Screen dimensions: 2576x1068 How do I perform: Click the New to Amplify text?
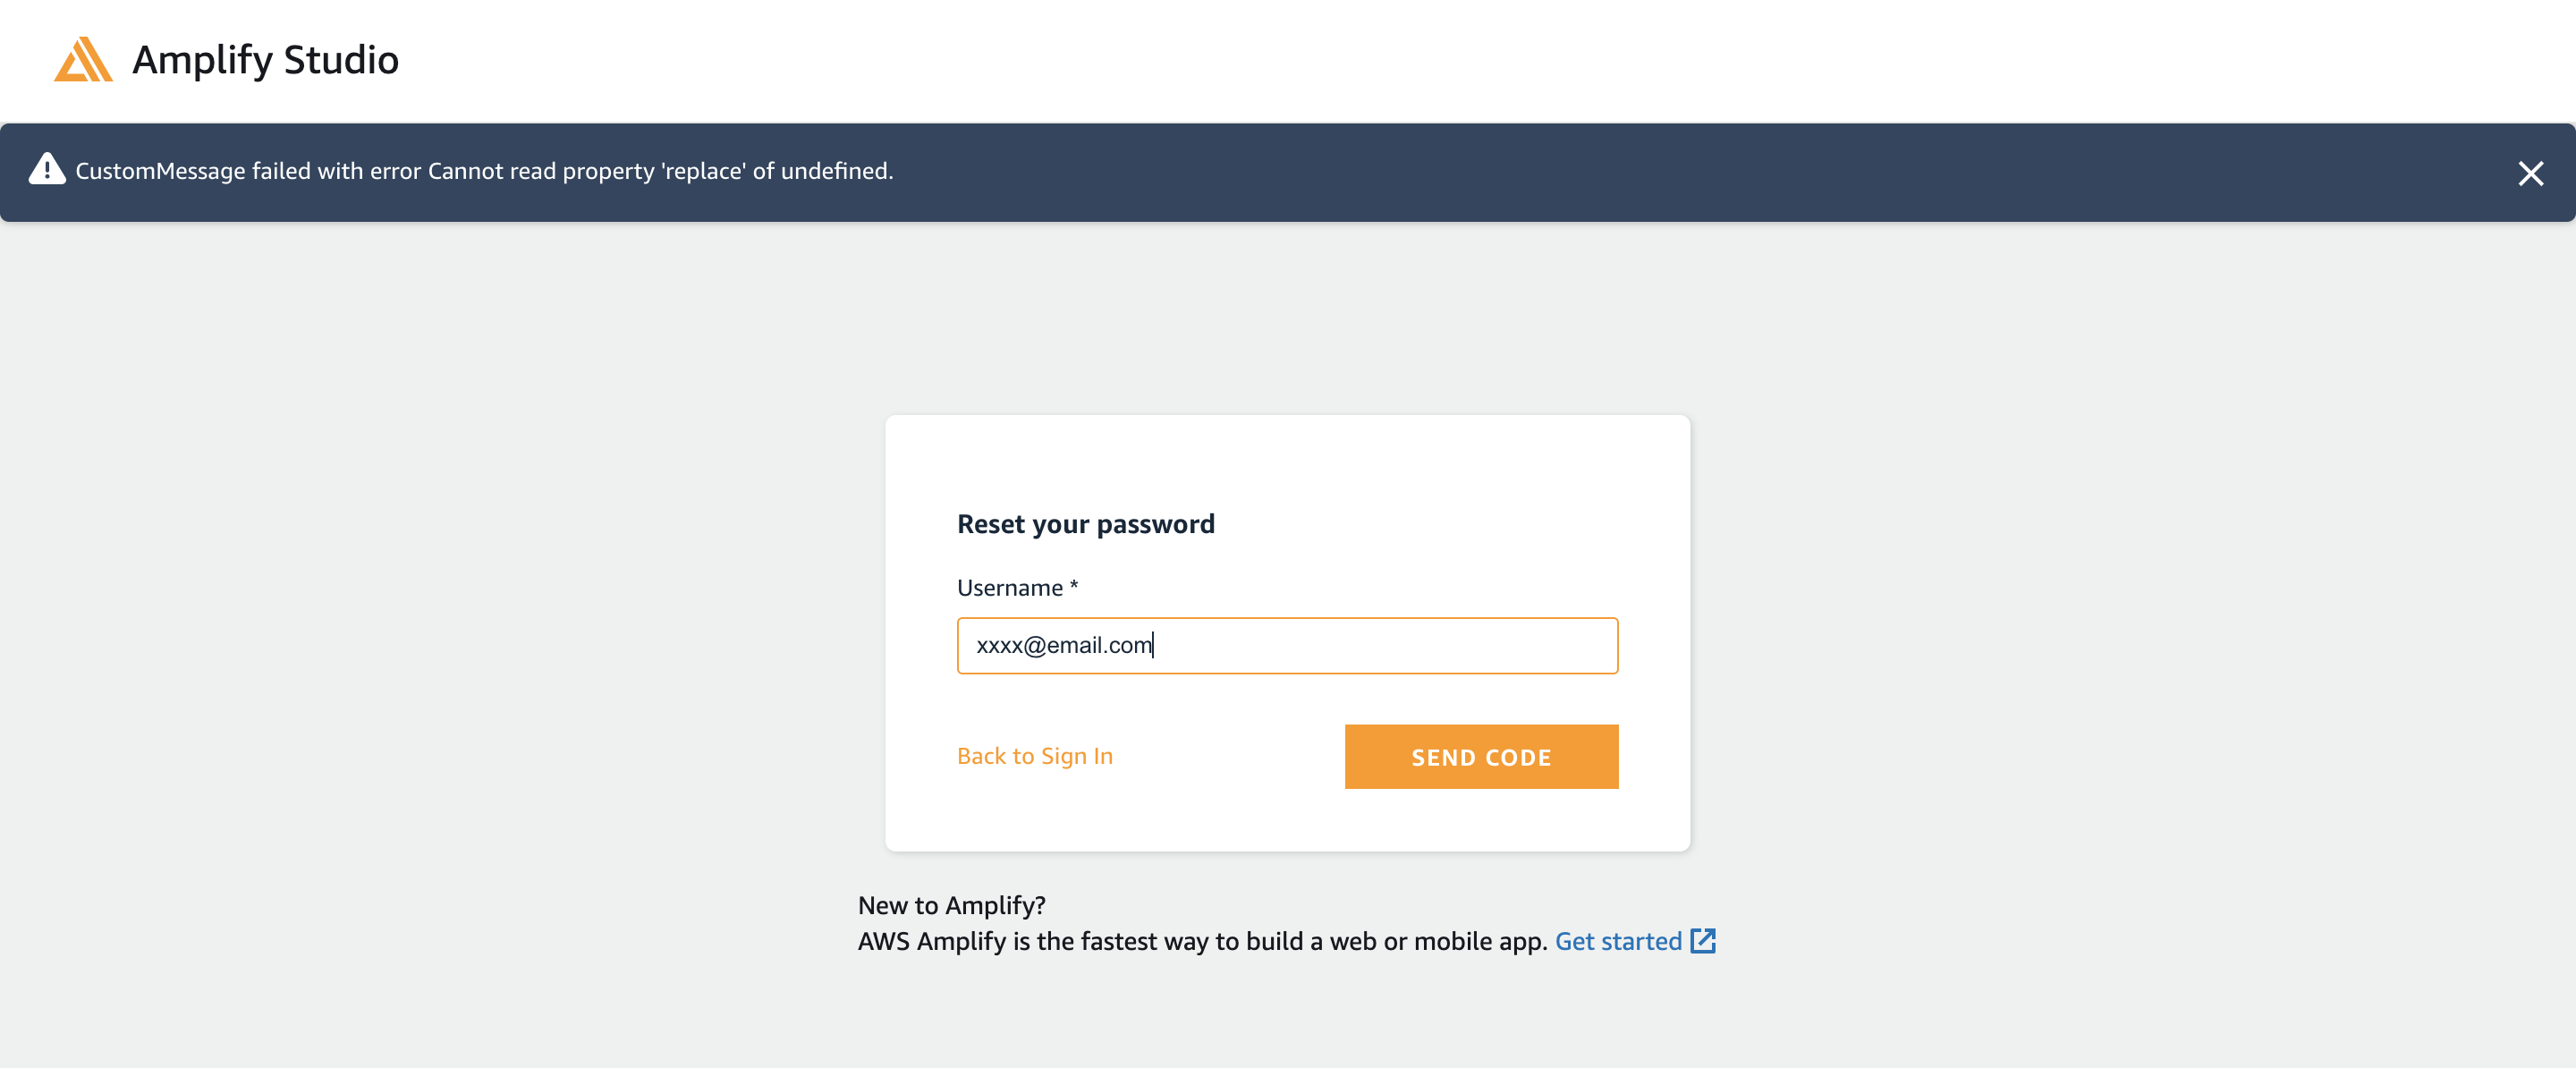point(950,905)
